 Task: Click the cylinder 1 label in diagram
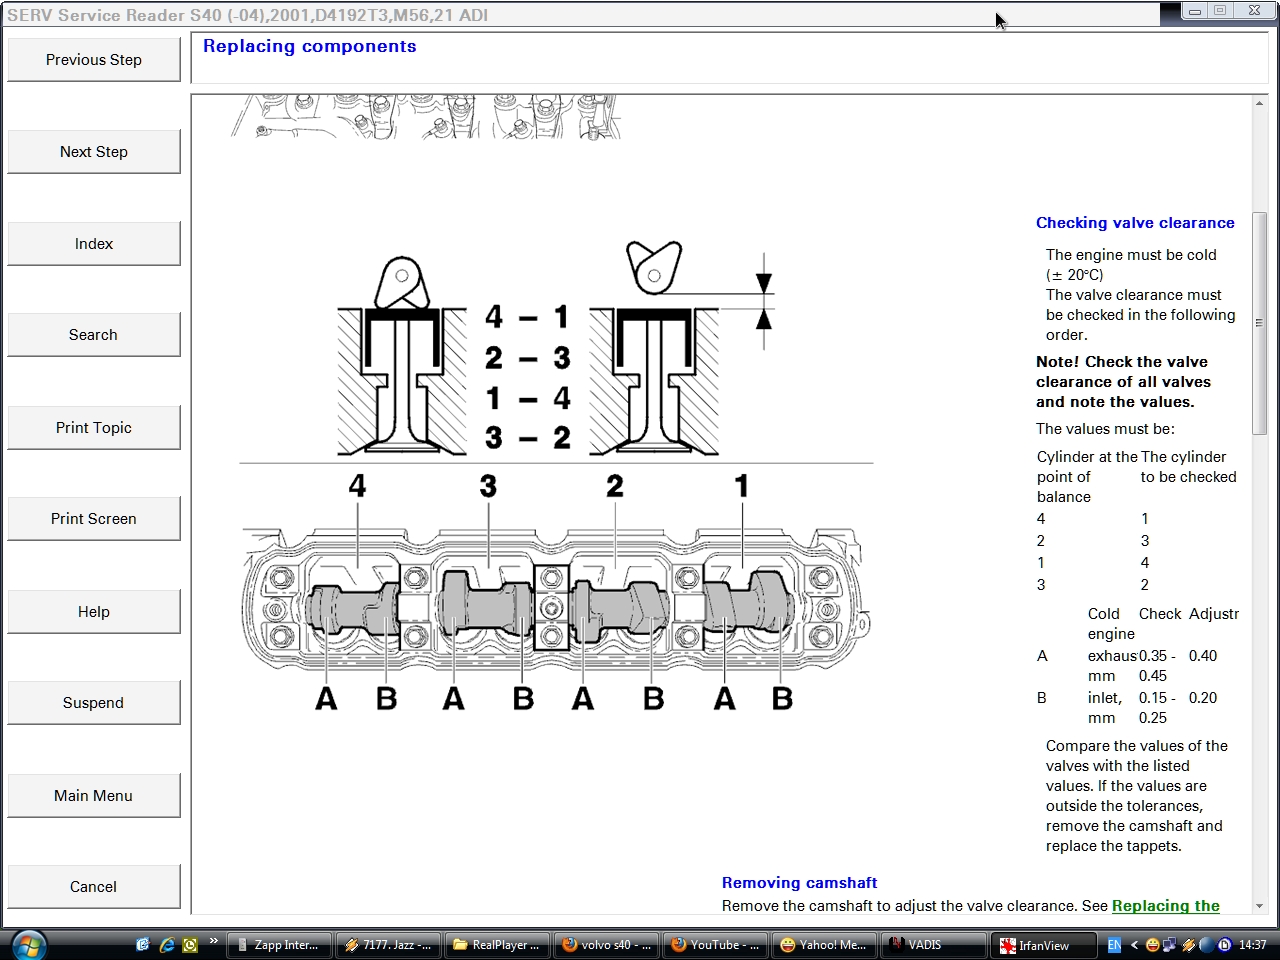(741, 486)
